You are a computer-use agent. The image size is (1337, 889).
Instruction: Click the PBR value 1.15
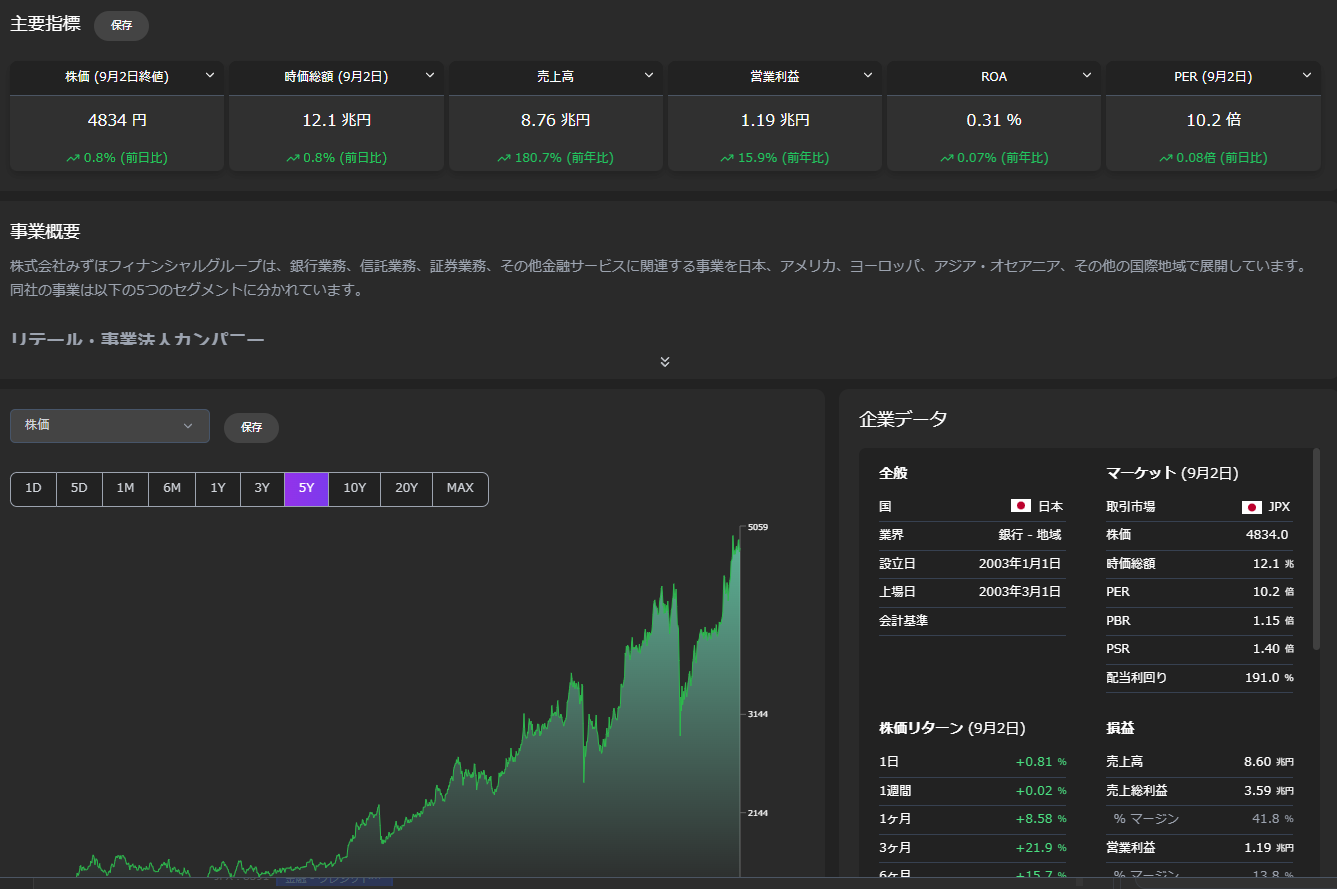[1266, 621]
